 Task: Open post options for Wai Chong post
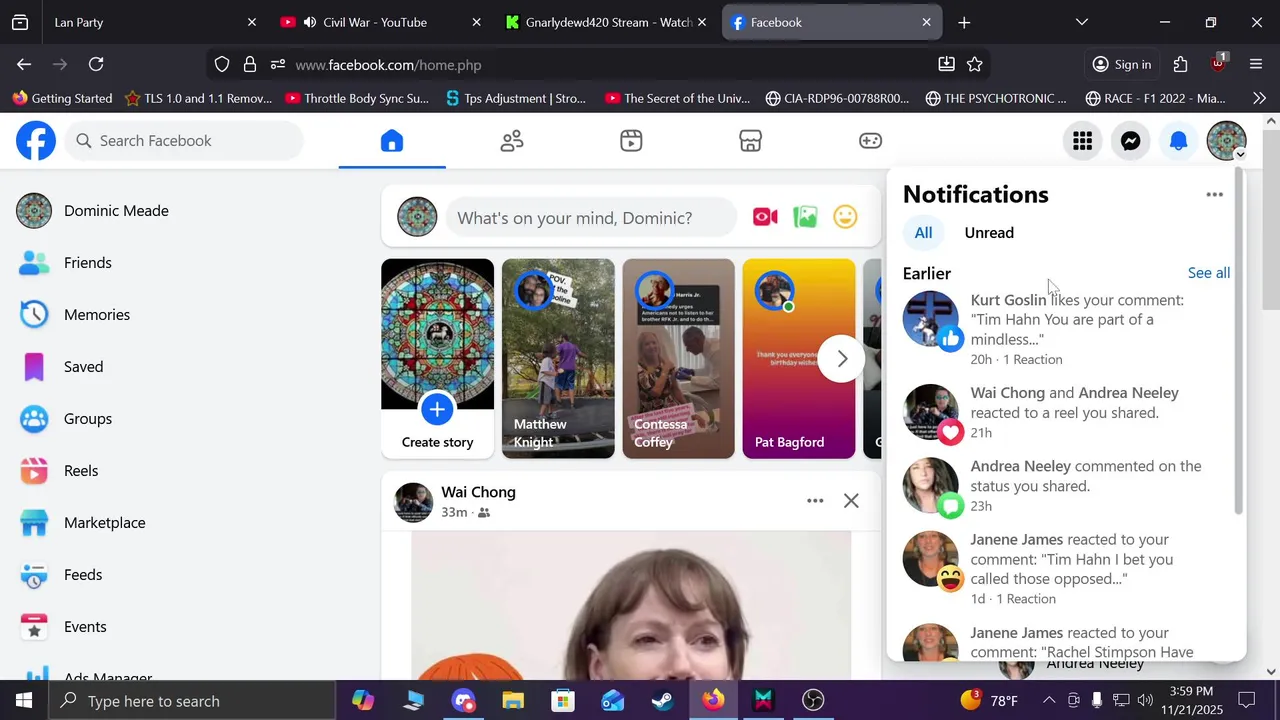click(815, 501)
